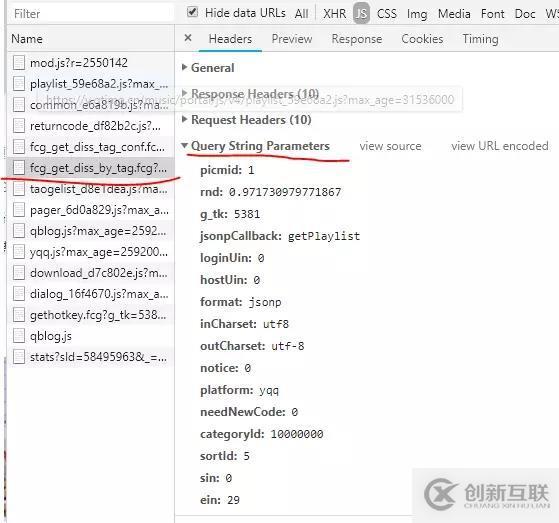Select the plain qblog.js request
The height and width of the screenshot is (523, 559).
[91, 335]
